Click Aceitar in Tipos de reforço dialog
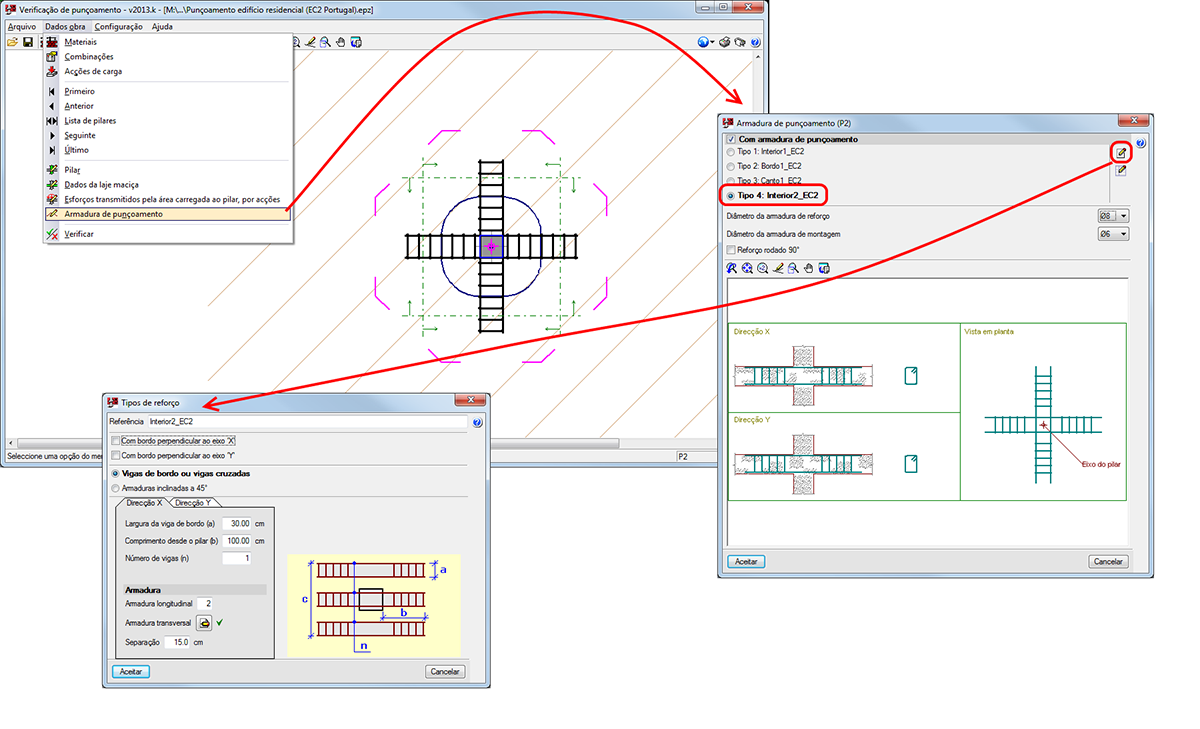This screenshot has width=1200, height=729. [x=130, y=672]
